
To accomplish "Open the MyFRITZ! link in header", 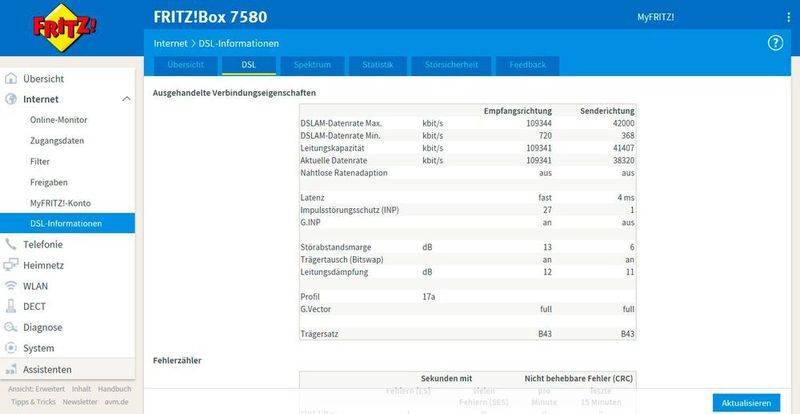I will (656, 17).
